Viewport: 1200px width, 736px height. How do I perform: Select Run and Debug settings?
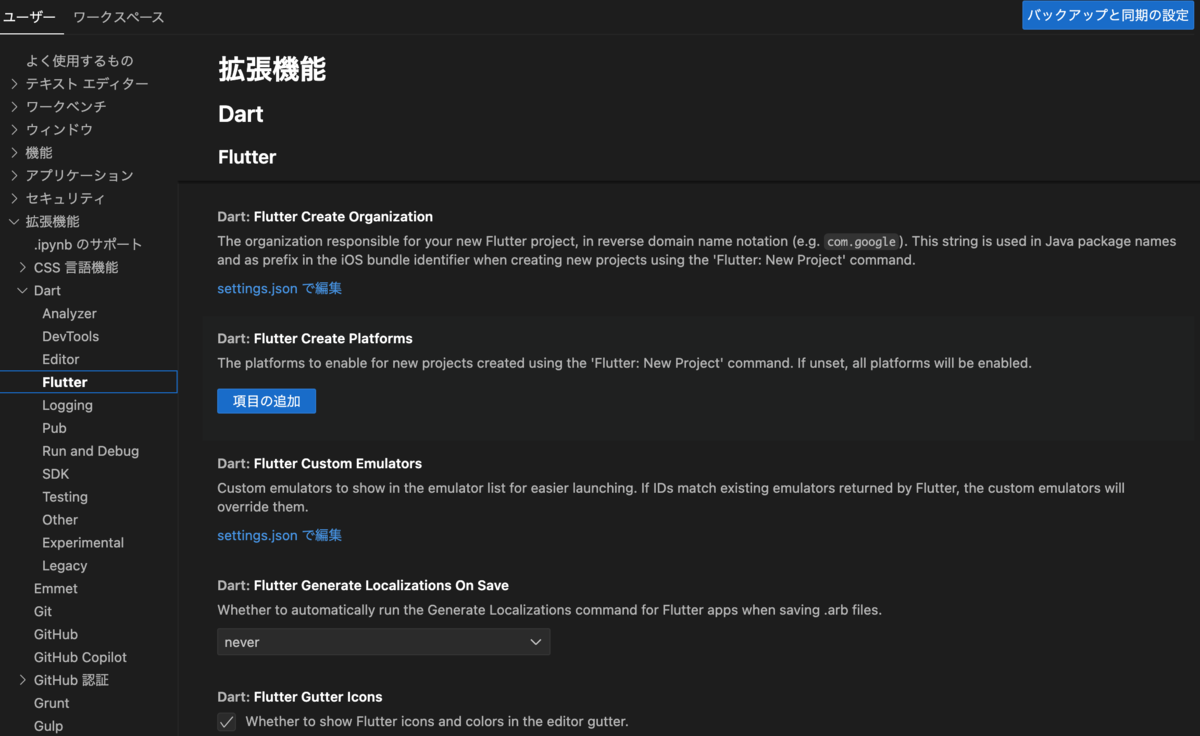pyautogui.click(x=90, y=451)
